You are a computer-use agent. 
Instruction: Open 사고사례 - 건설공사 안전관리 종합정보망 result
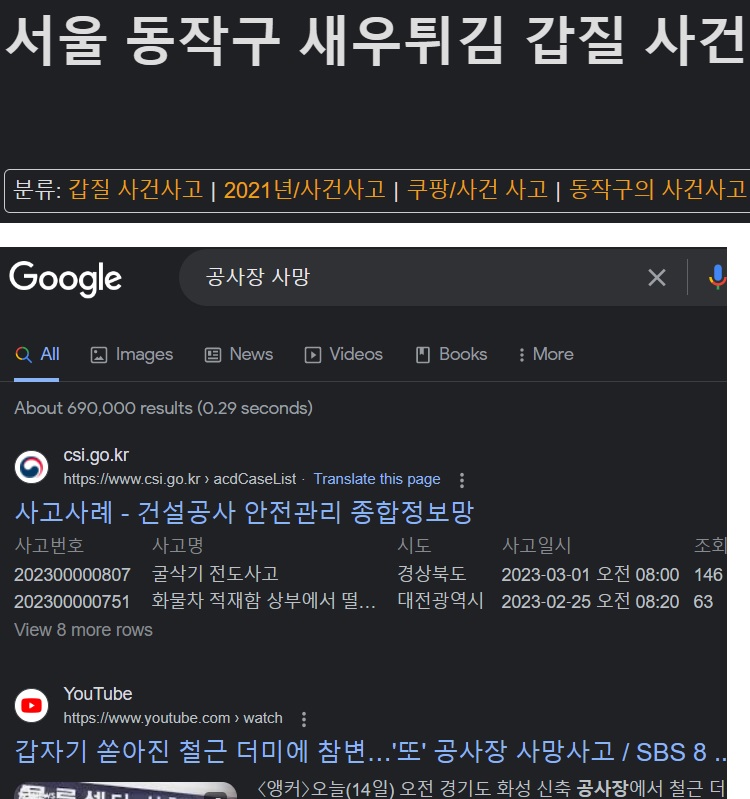(244, 512)
